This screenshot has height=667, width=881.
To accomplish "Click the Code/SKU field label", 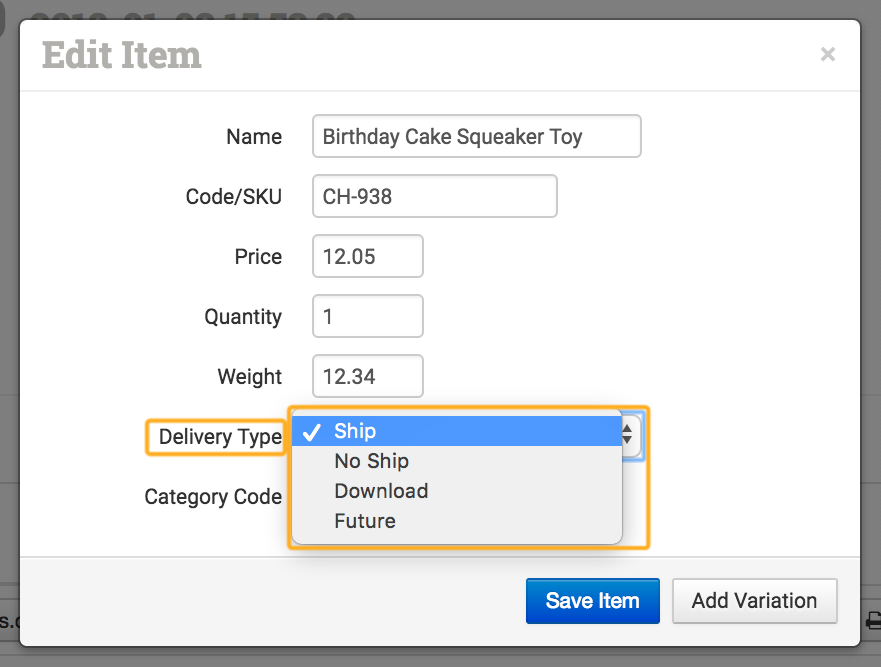I will click(234, 197).
